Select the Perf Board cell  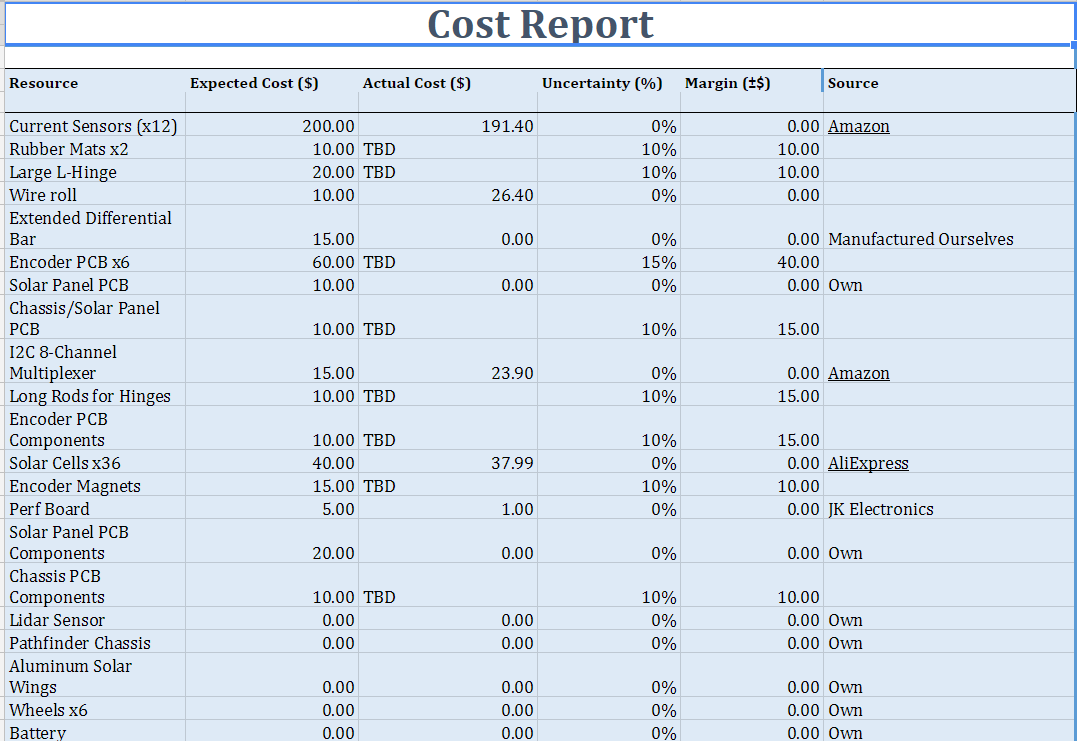point(95,509)
